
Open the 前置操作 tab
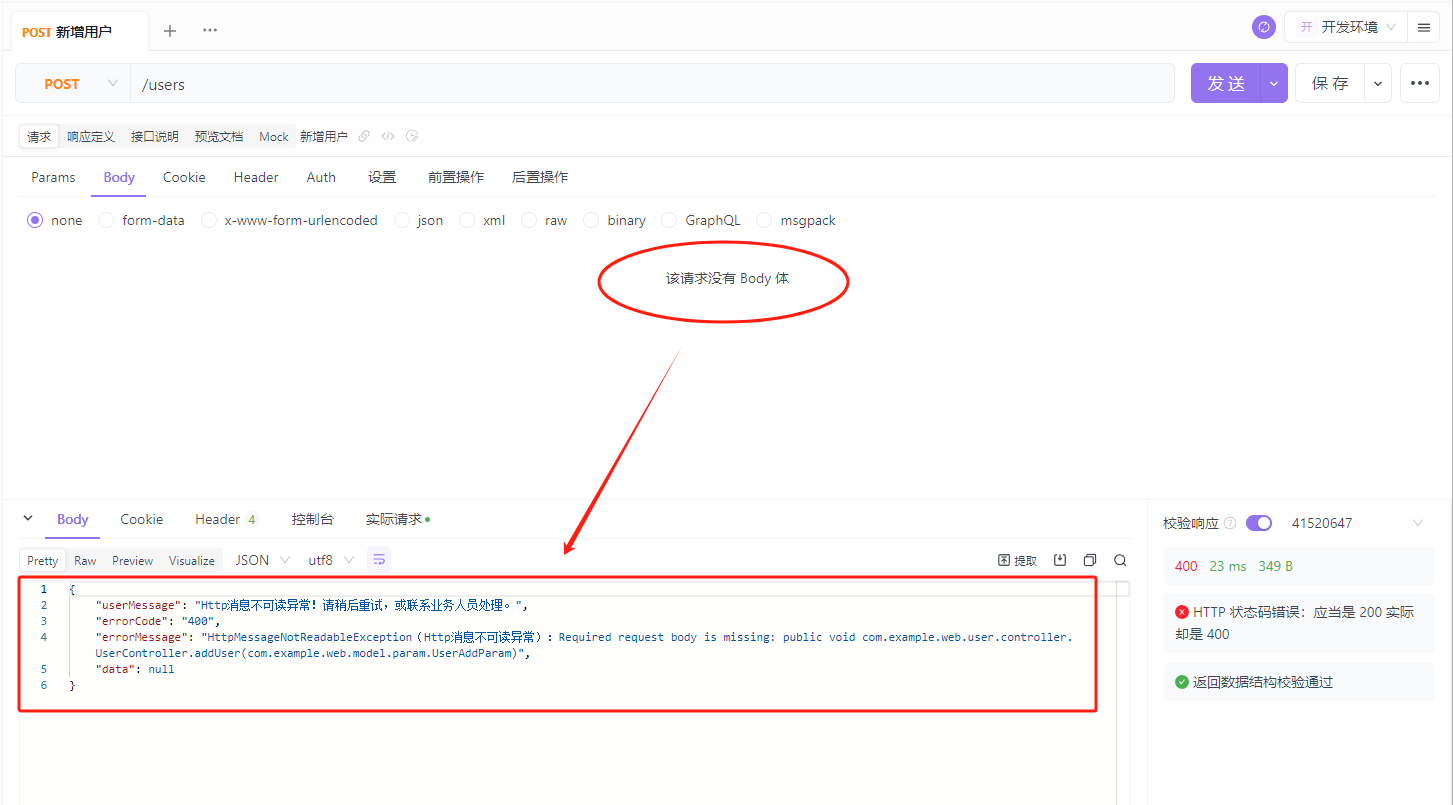[x=456, y=177]
